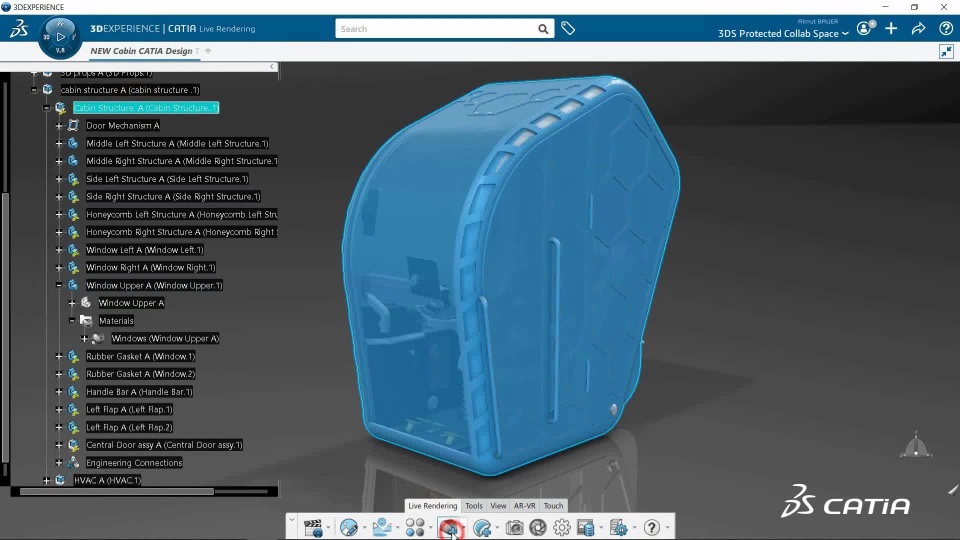
Task: Click the aperture render icon
Action: point(538,527)
